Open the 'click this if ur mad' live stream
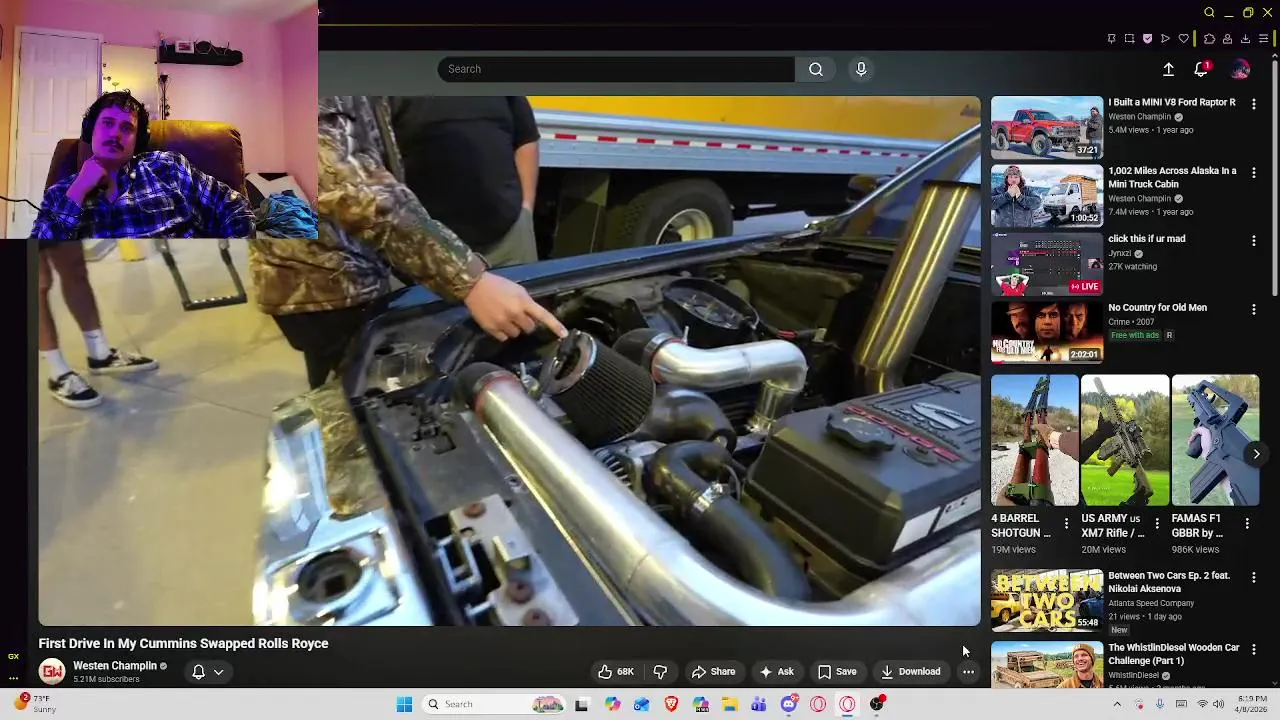This screenshot has width=1280, height=720. [1046, 264]
